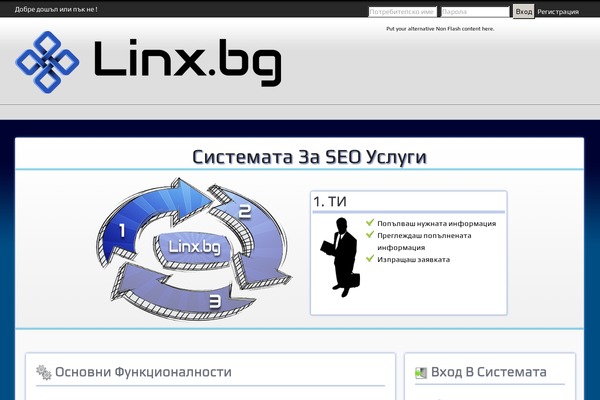Screen dimensions: 600x400
Task: Click the Добре дошъл или пък не greeting
Action: pyautogui.click(x=56, y=10)
